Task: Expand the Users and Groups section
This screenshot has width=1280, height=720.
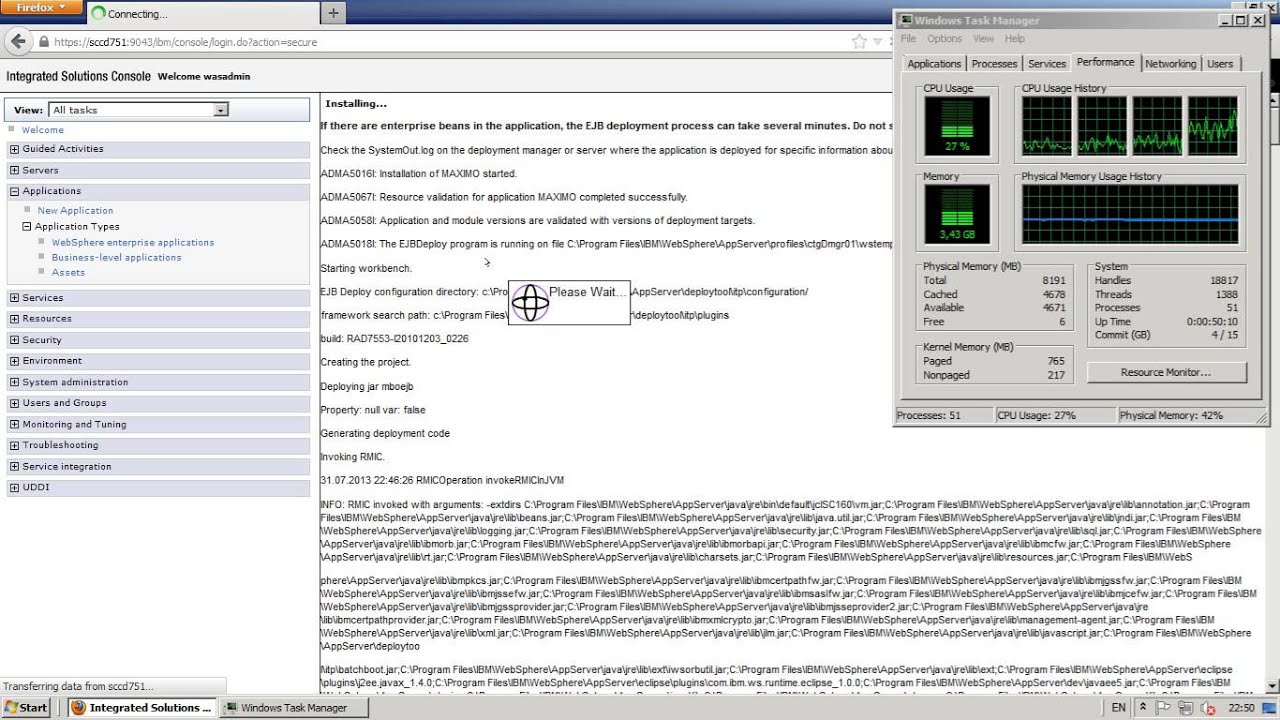Action: click(x=15, y=403)
